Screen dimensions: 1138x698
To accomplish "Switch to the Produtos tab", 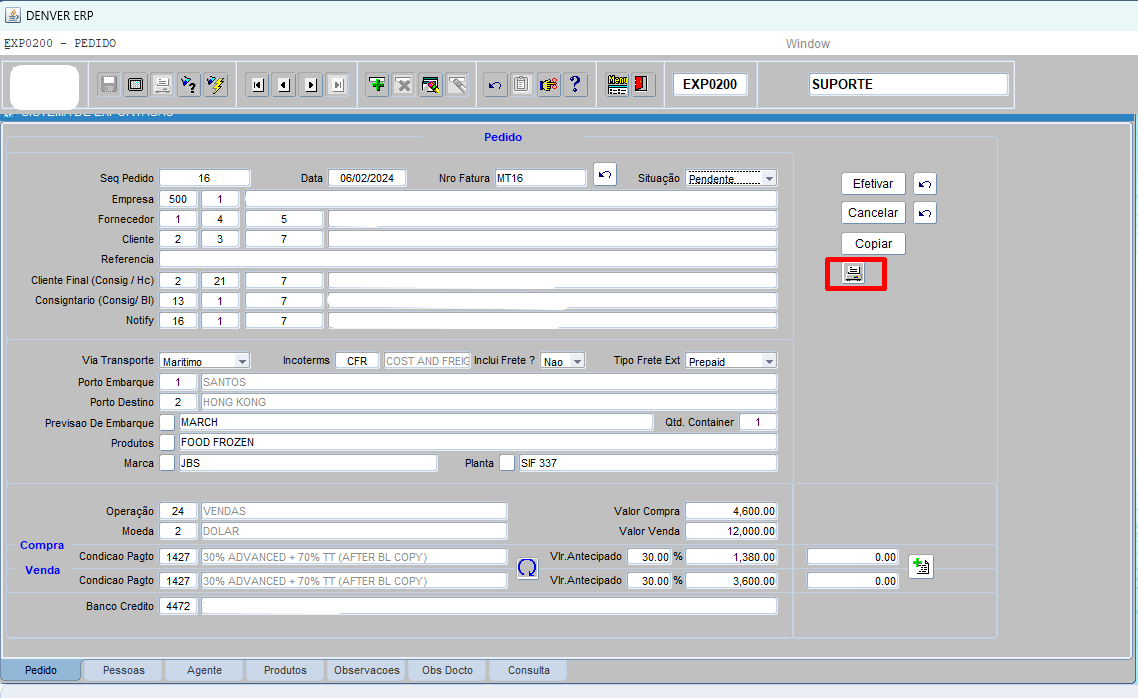I will [285, 670].
